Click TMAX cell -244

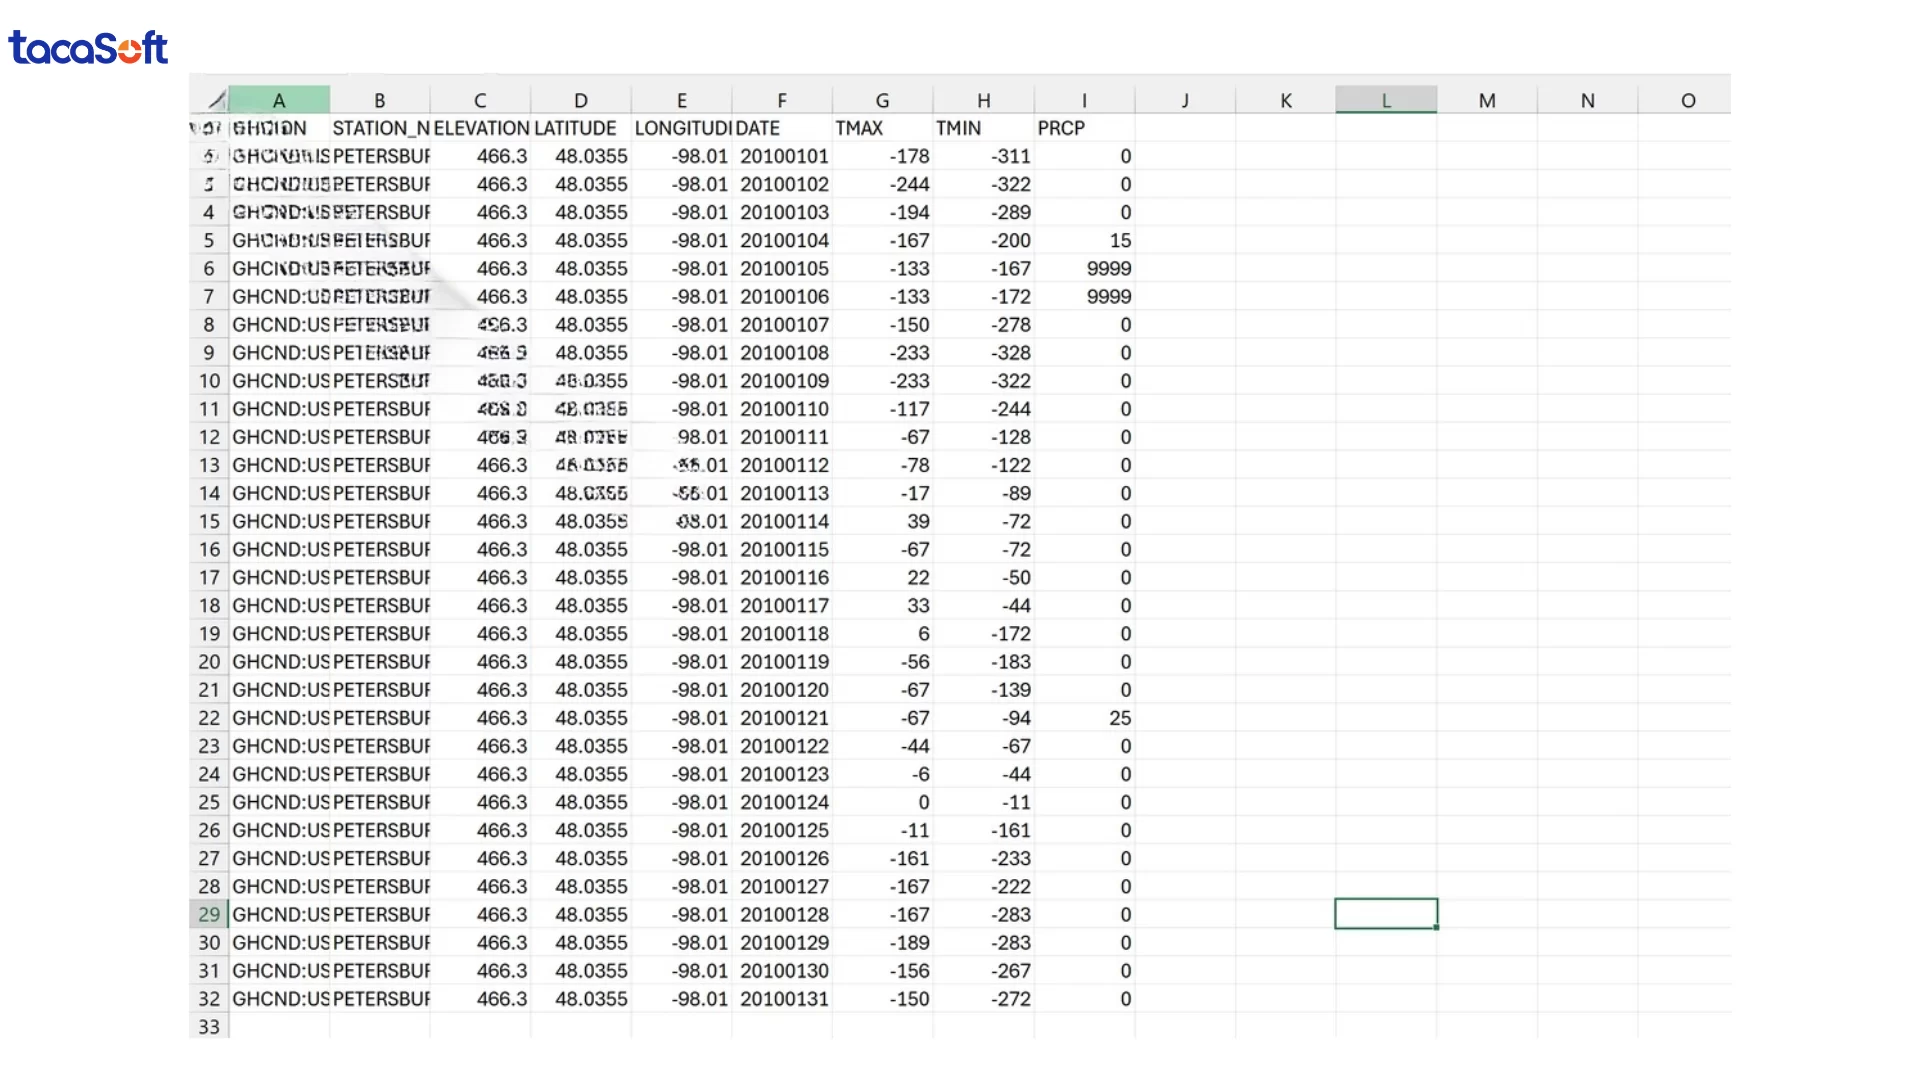(x=883, y=184)
